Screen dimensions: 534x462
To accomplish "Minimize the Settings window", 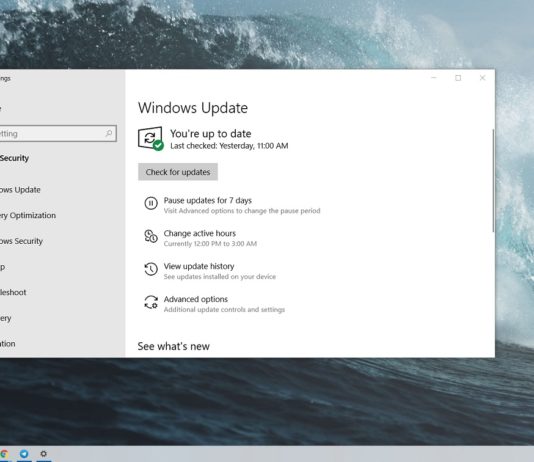I will [434, 78].
